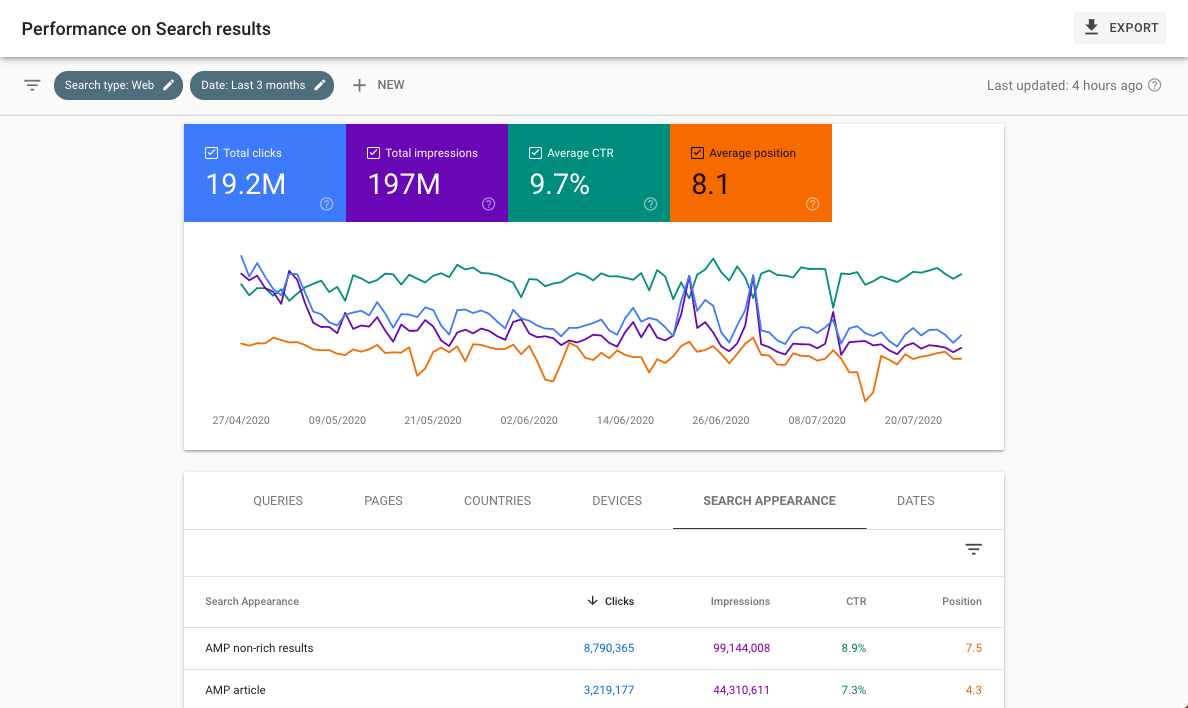
Task: Click the EXPORT button
Action: click(1119, 27)
